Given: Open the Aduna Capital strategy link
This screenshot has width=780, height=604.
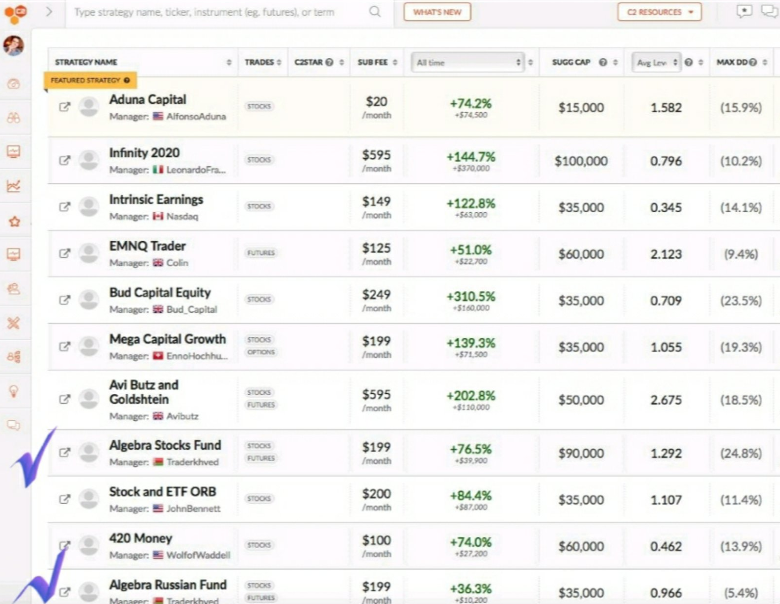Looking at the screenshot, I should pyautogui.click(x=148, y=100).
